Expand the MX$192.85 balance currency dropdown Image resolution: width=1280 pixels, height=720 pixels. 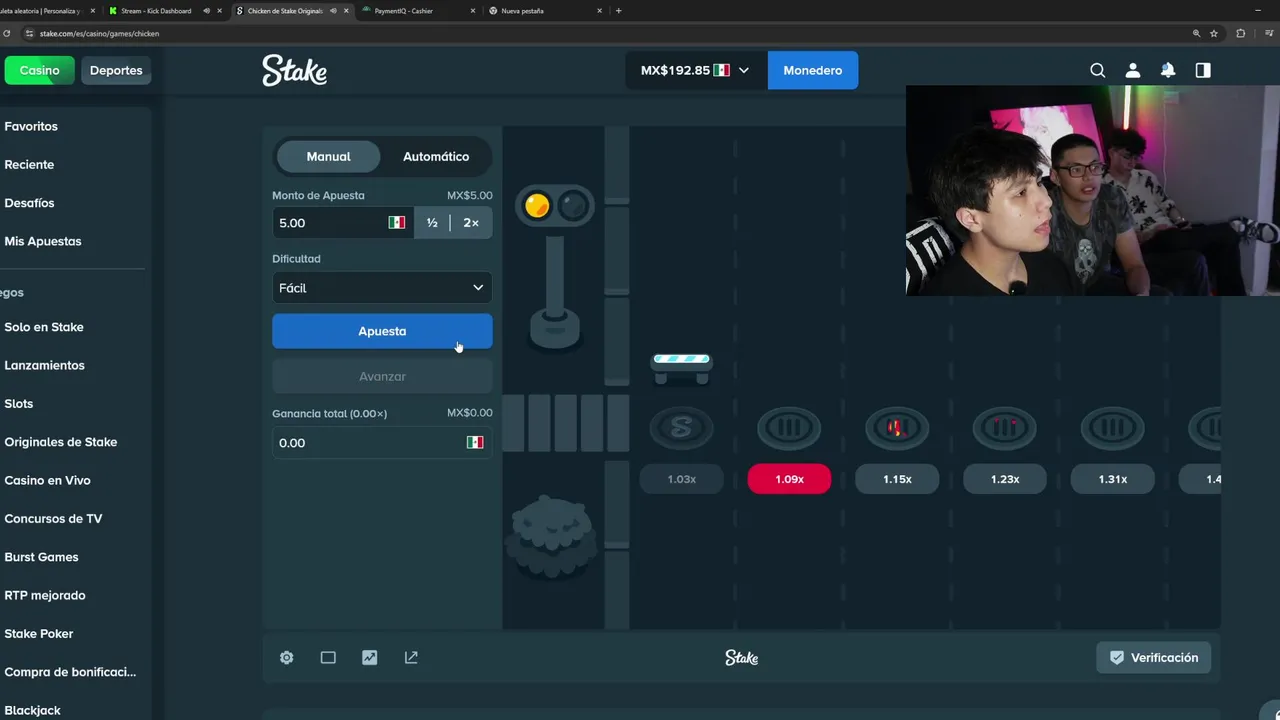[696, 70]
